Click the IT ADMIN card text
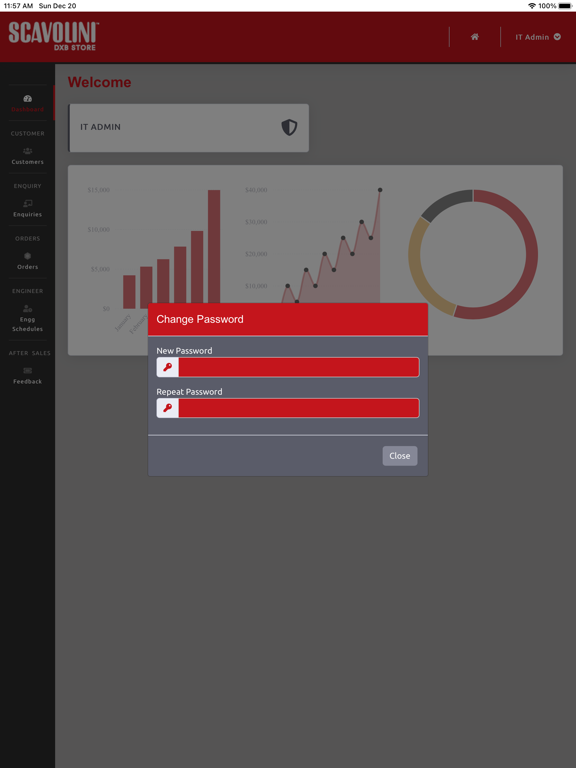576x768 pixels. pos(100,127)
